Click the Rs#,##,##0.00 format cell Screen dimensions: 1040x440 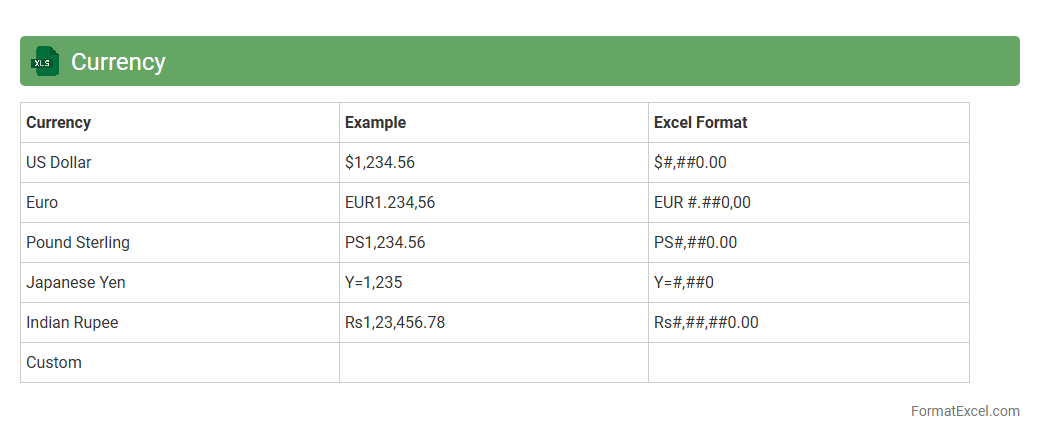[706, 323]
